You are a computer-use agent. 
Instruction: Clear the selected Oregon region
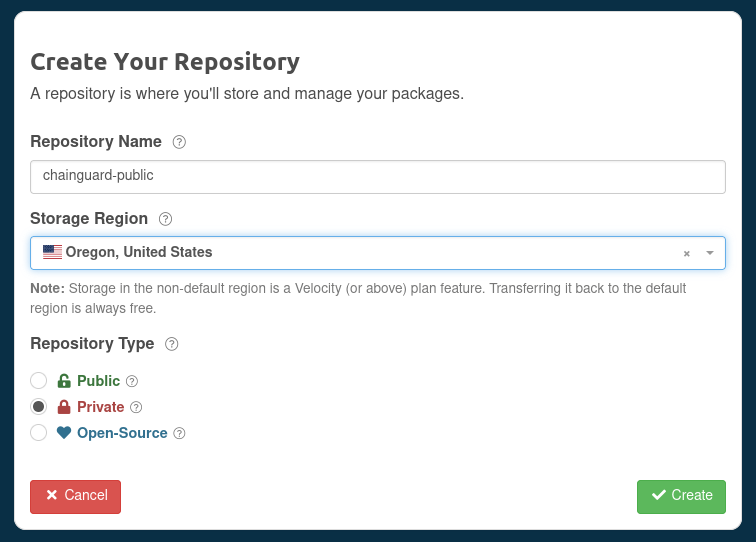(x=687, y=254)
